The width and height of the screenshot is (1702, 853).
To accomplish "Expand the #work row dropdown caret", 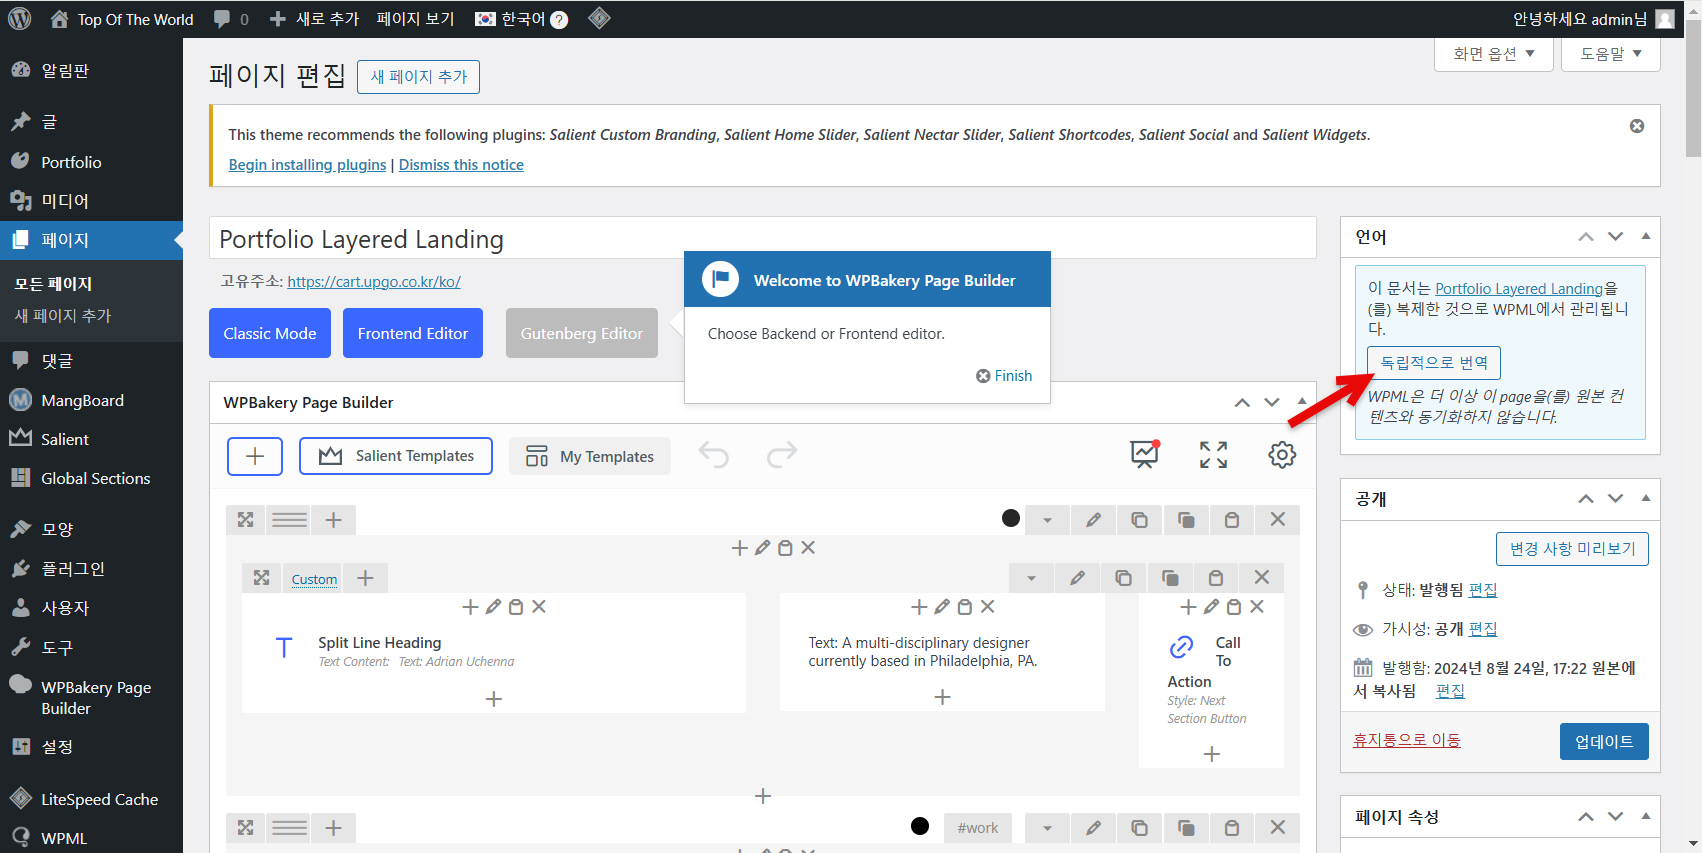I will 1047,828.
